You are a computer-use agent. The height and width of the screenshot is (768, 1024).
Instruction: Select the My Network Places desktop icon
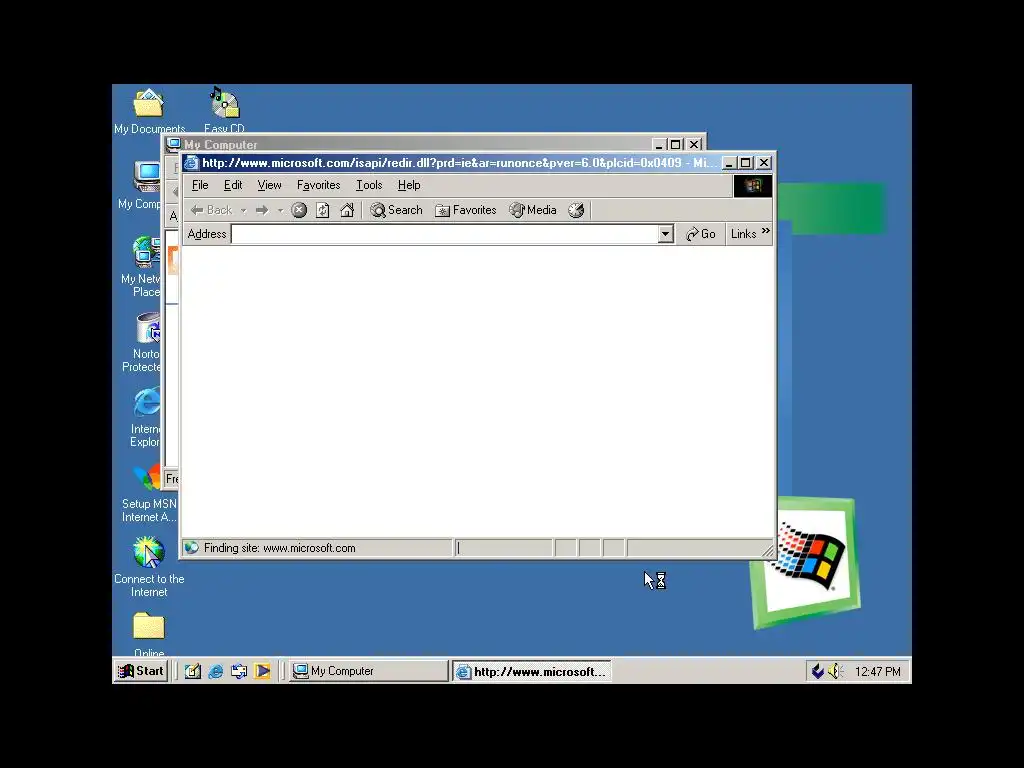pos(141,266)
